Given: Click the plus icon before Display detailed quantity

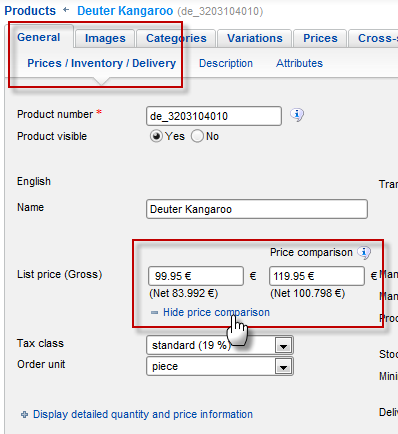Looking at the screenshot, I should pos(24,414).
